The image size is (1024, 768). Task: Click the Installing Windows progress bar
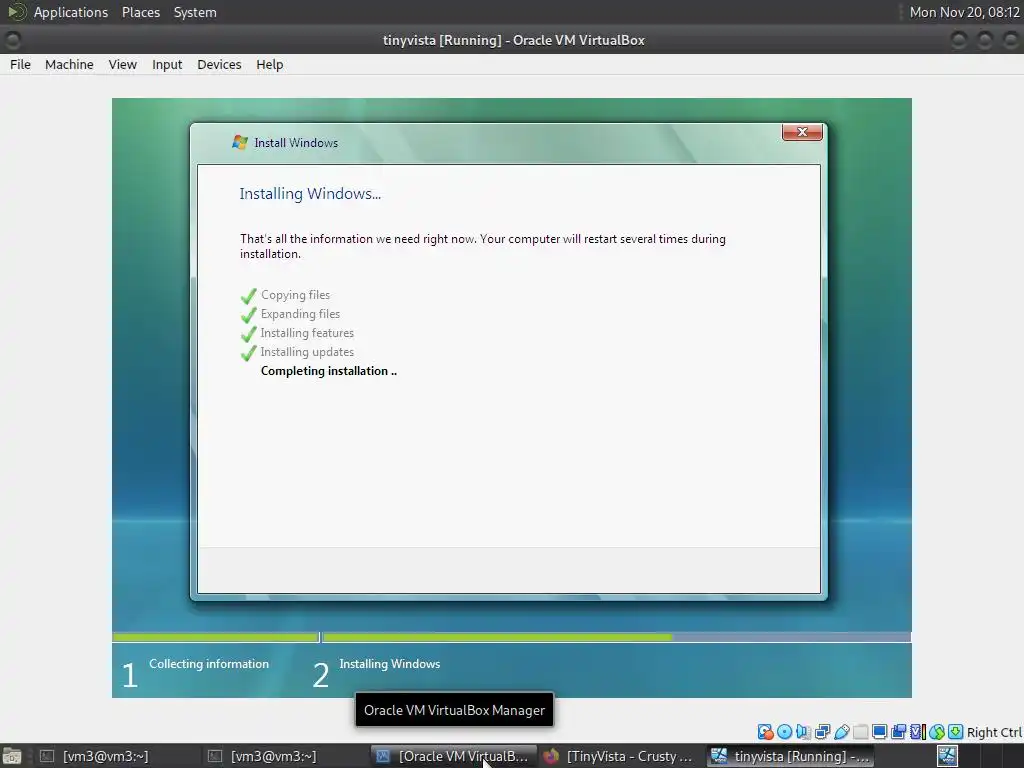[616, 637]
